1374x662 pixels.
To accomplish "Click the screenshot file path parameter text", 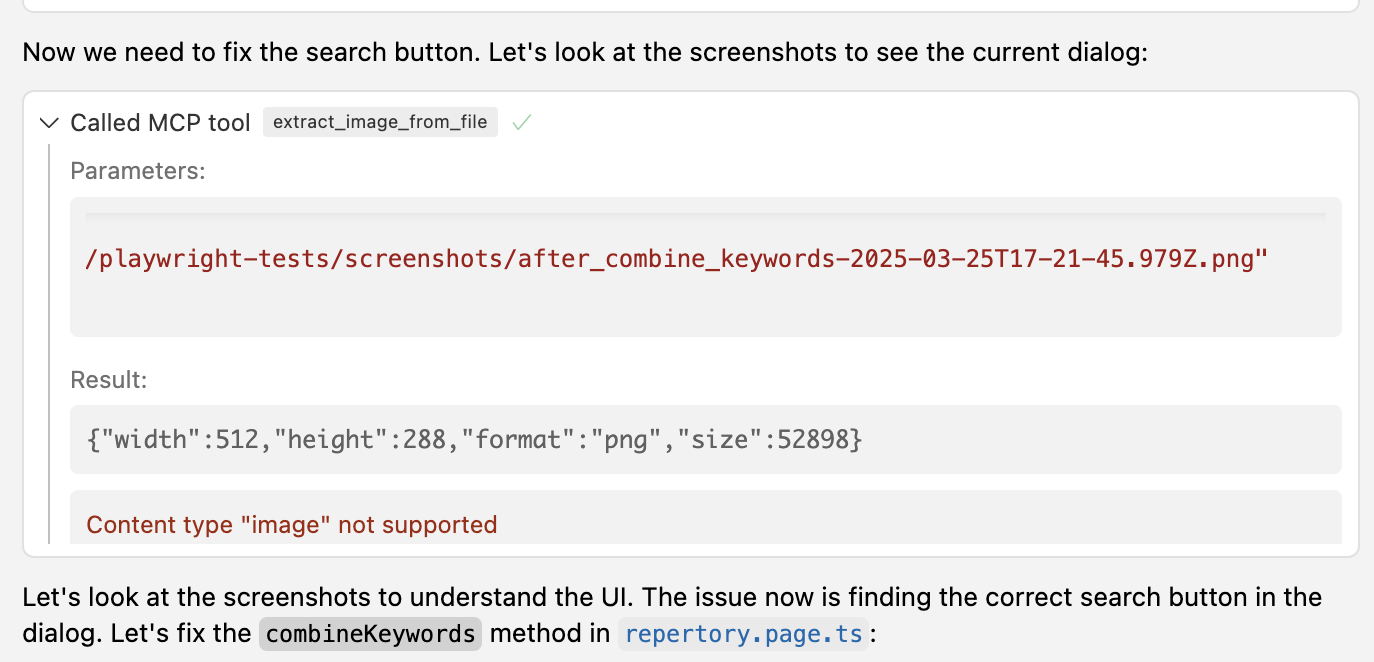I will point(677,259).
